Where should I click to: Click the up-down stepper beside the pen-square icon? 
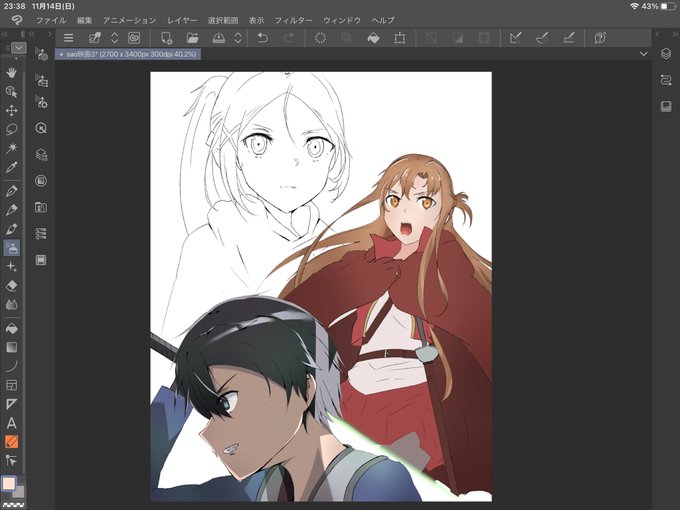click(114, 38)
